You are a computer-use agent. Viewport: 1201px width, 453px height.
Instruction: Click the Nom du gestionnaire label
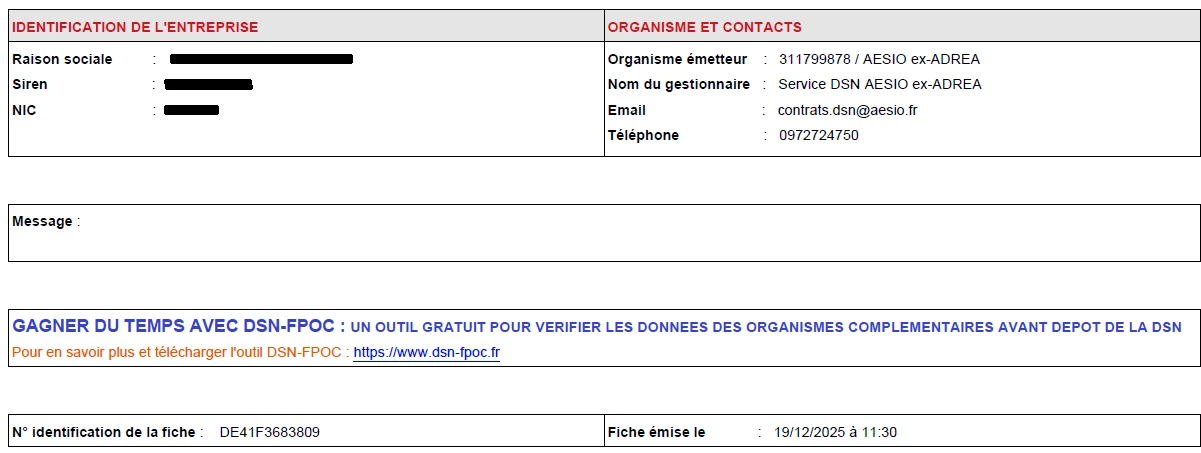(x=679, y=84)
